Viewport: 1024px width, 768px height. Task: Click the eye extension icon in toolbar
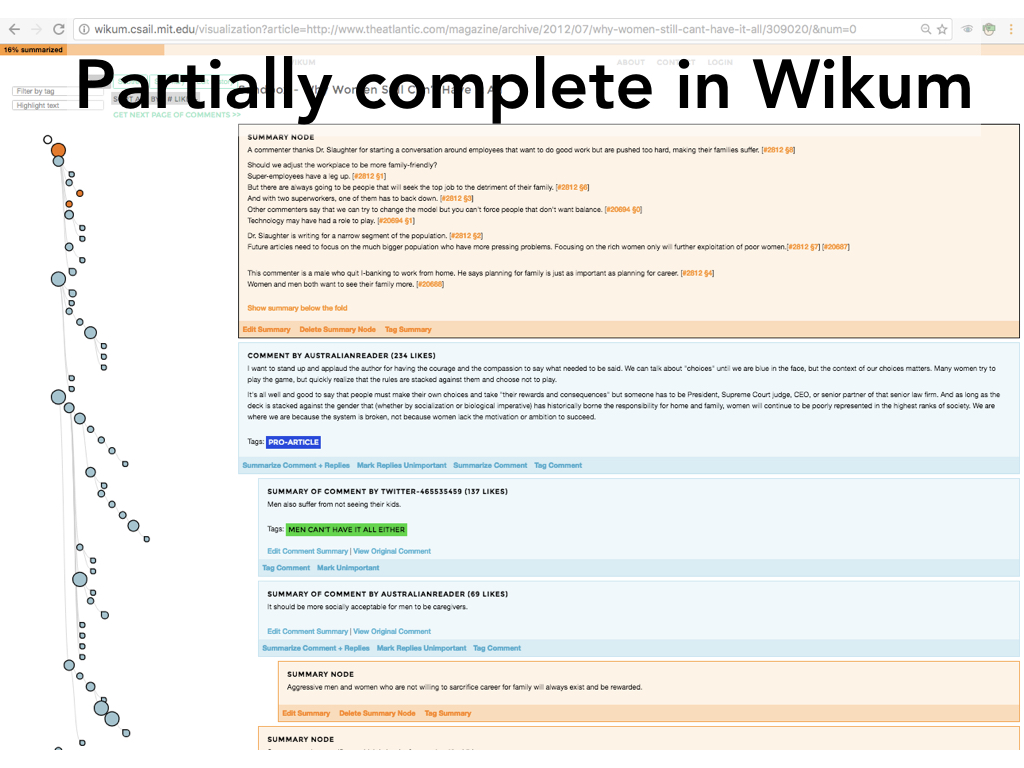[967, 29]
